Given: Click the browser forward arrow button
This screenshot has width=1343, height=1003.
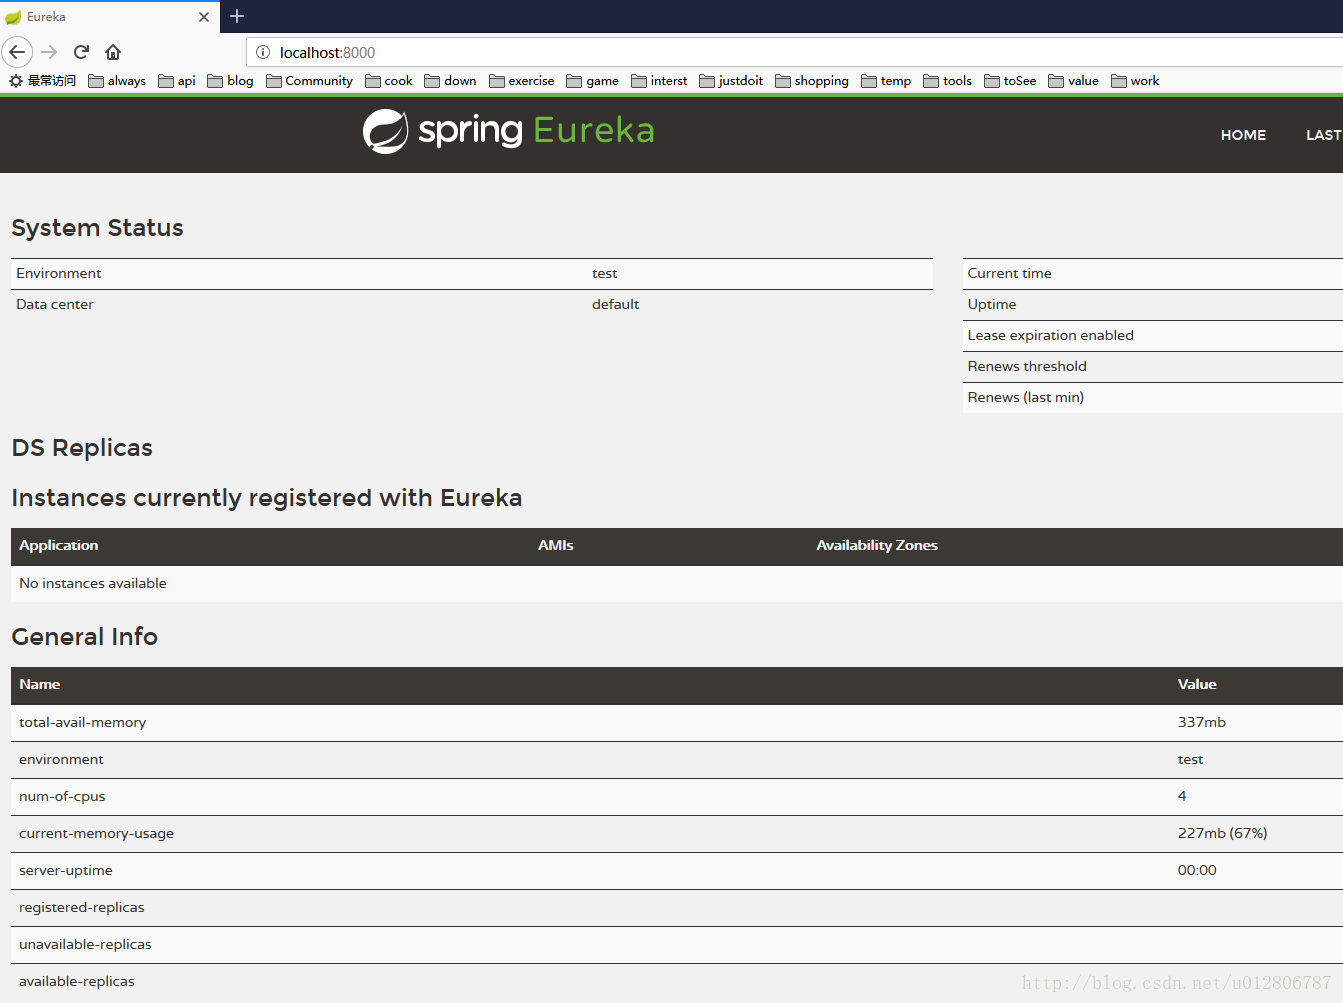Looking at the screenshot, I should coord(50,52).
